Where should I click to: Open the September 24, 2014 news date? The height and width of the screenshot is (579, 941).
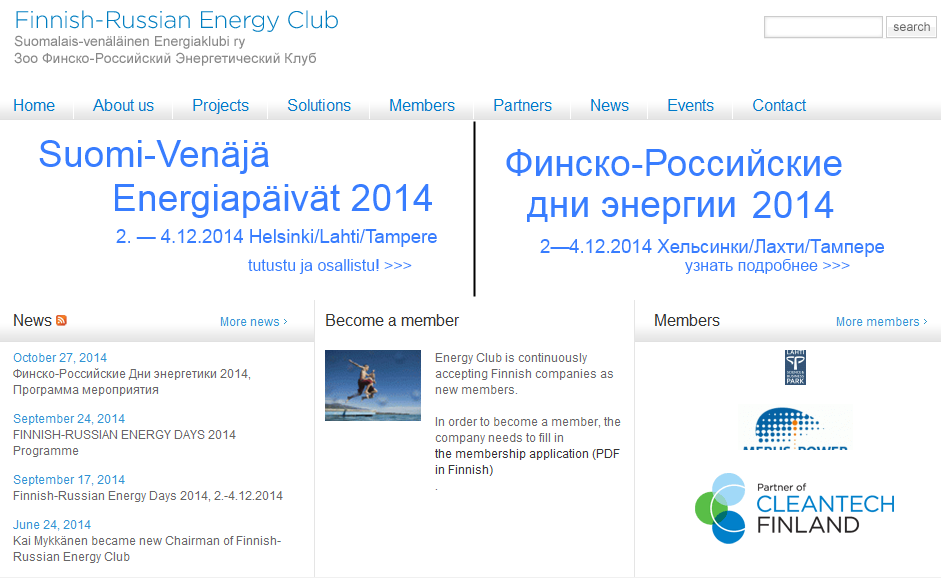point(69,419)
